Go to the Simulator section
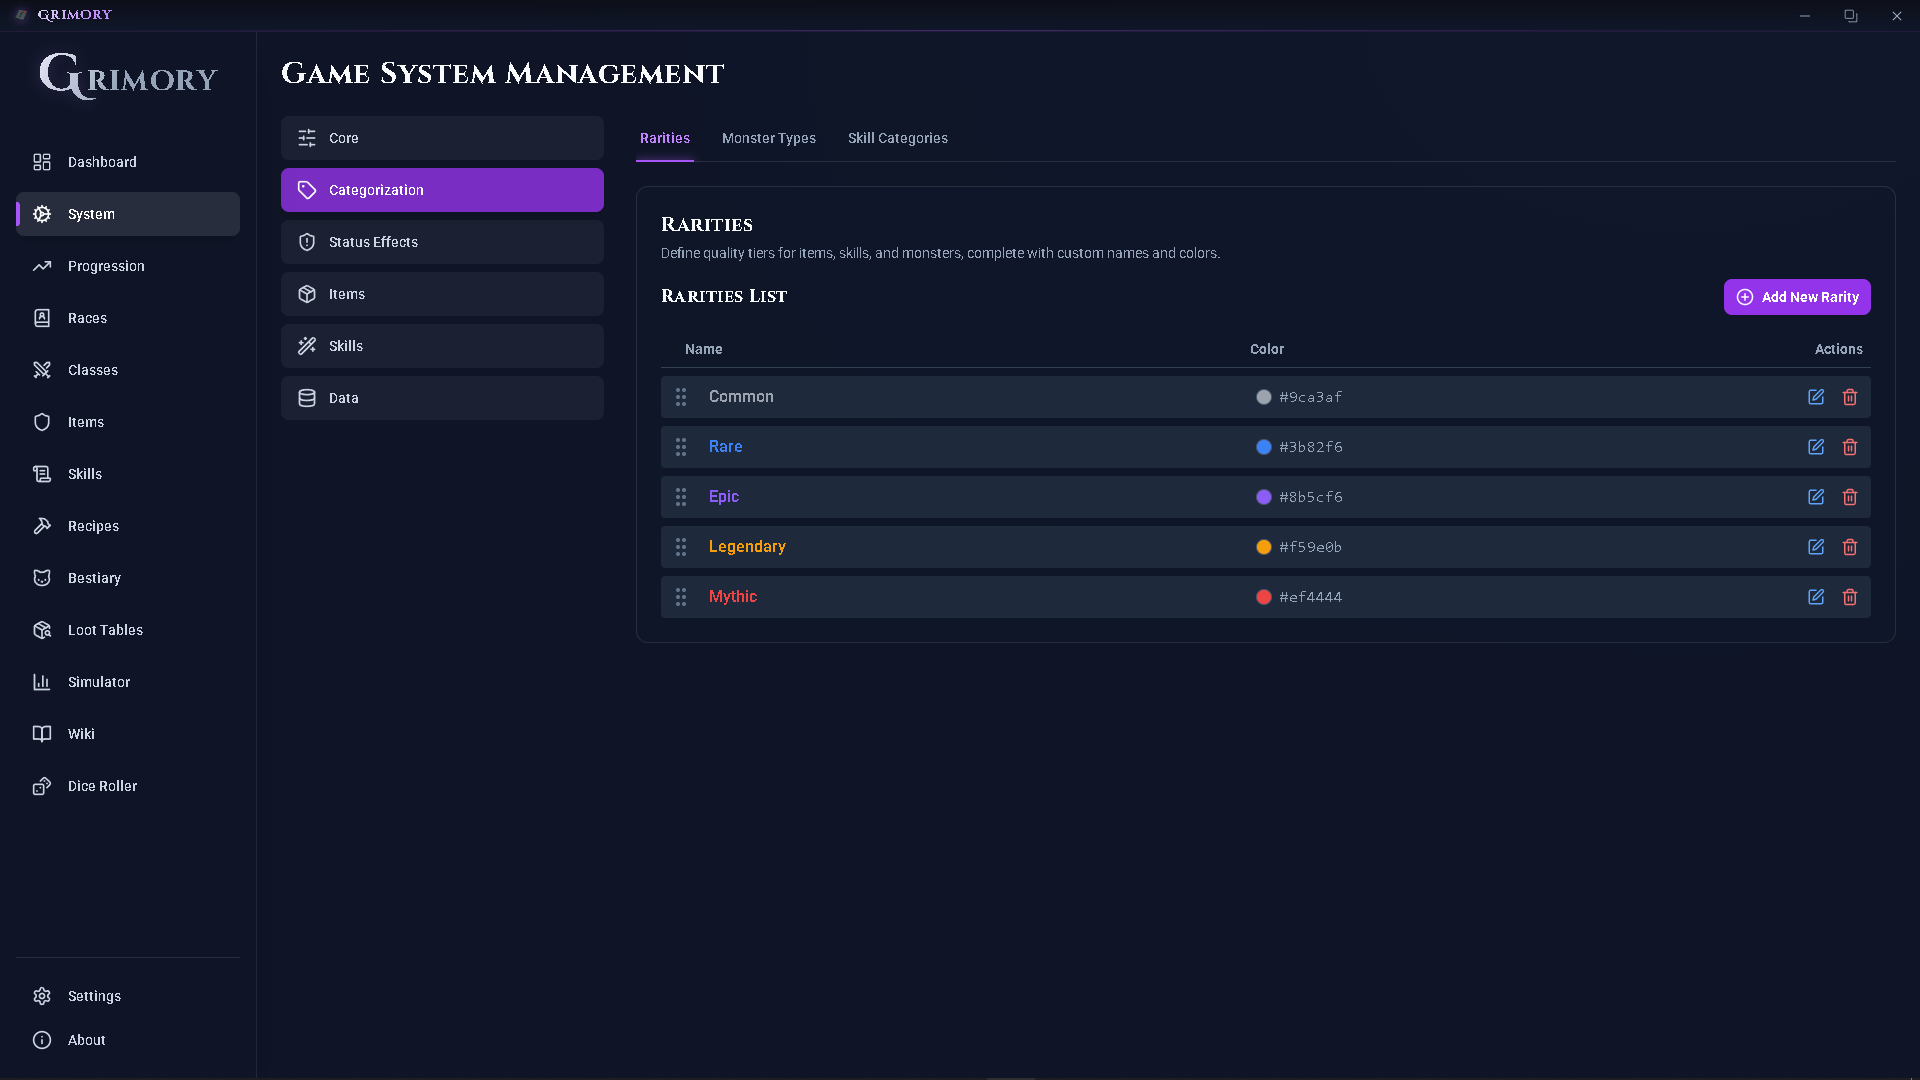Screen dimensions: 1920x1080 [x=99, y=682]
